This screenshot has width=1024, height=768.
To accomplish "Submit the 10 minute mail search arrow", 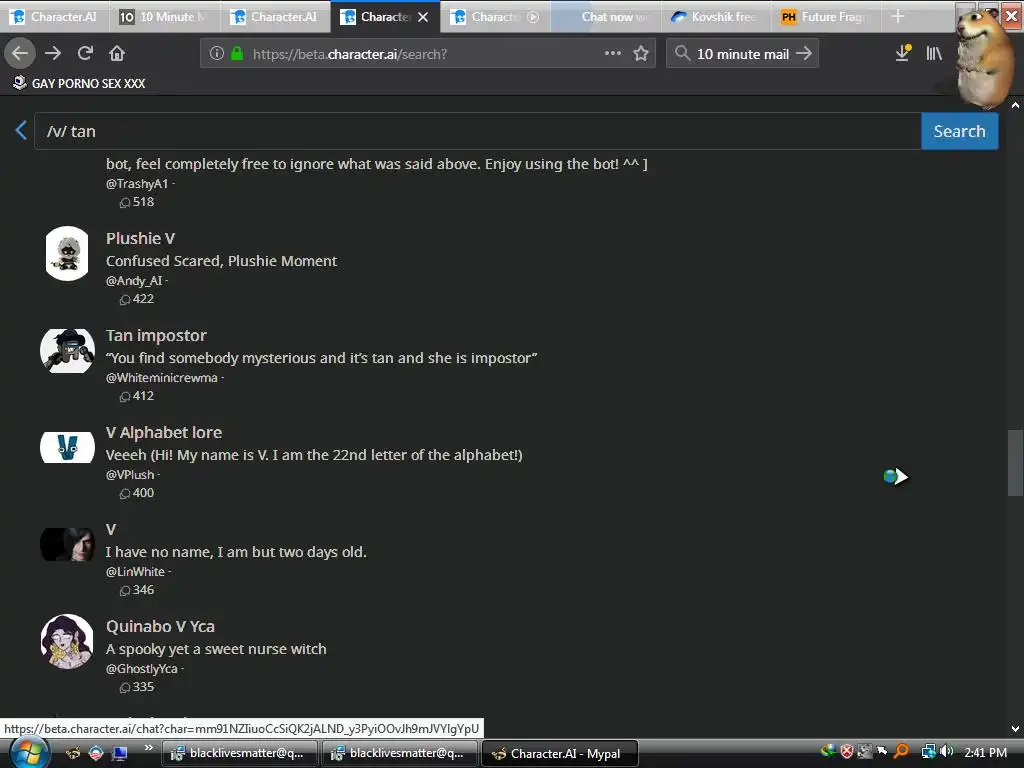I will point(804,54).
